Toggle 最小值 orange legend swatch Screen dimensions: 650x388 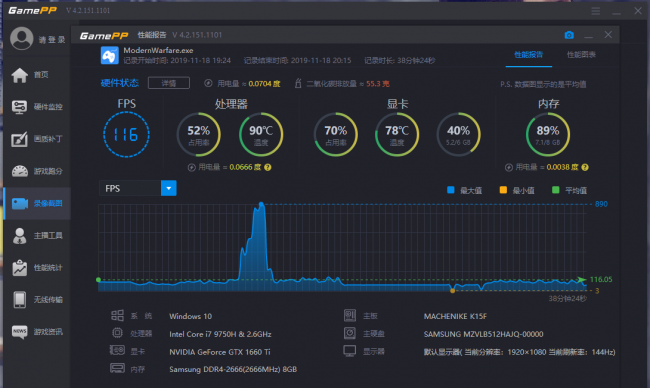click(x=503, y=190)
